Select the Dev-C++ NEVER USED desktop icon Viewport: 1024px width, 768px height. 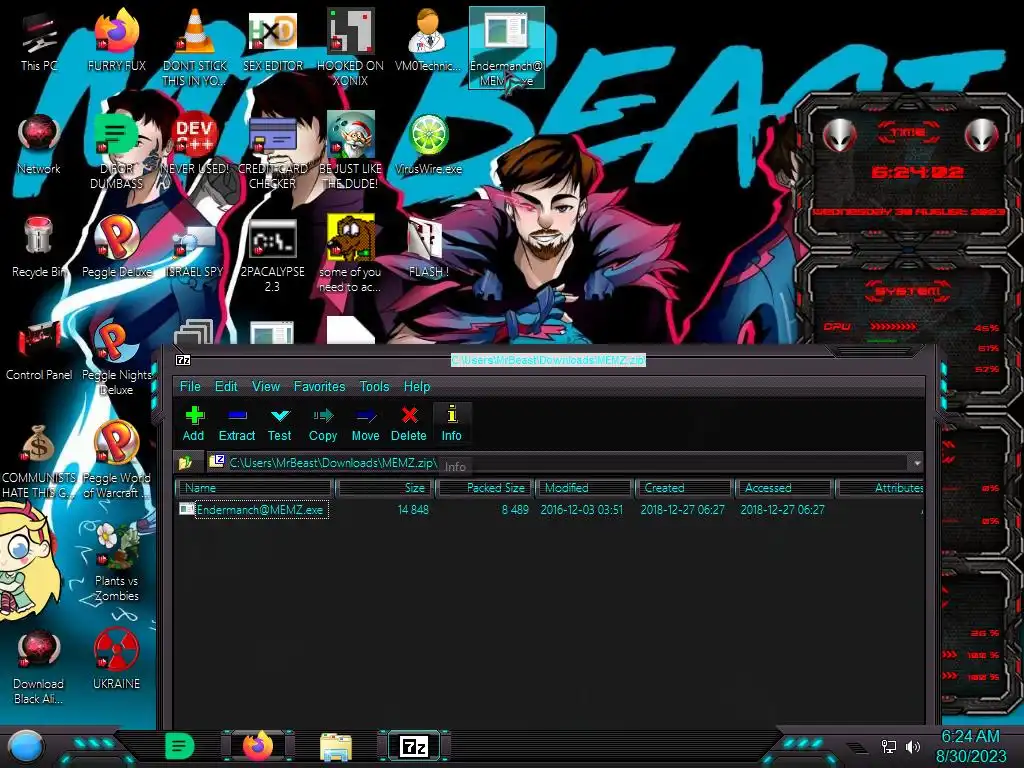195,144
